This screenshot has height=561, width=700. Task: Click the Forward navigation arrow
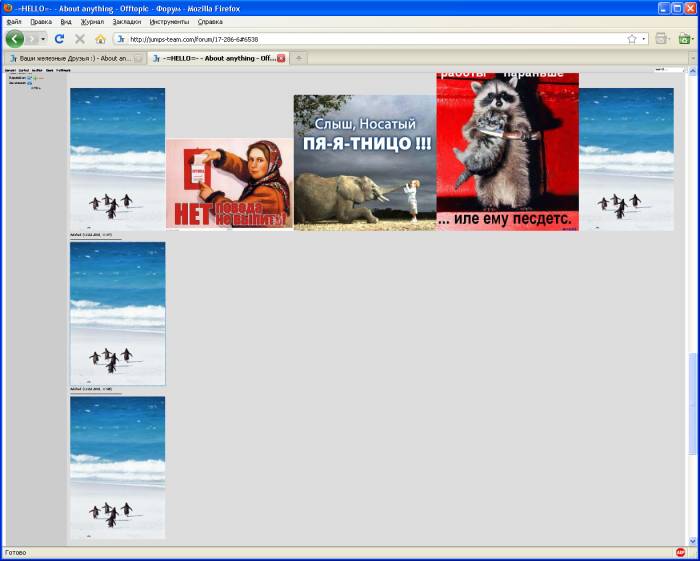coord(32,39)
